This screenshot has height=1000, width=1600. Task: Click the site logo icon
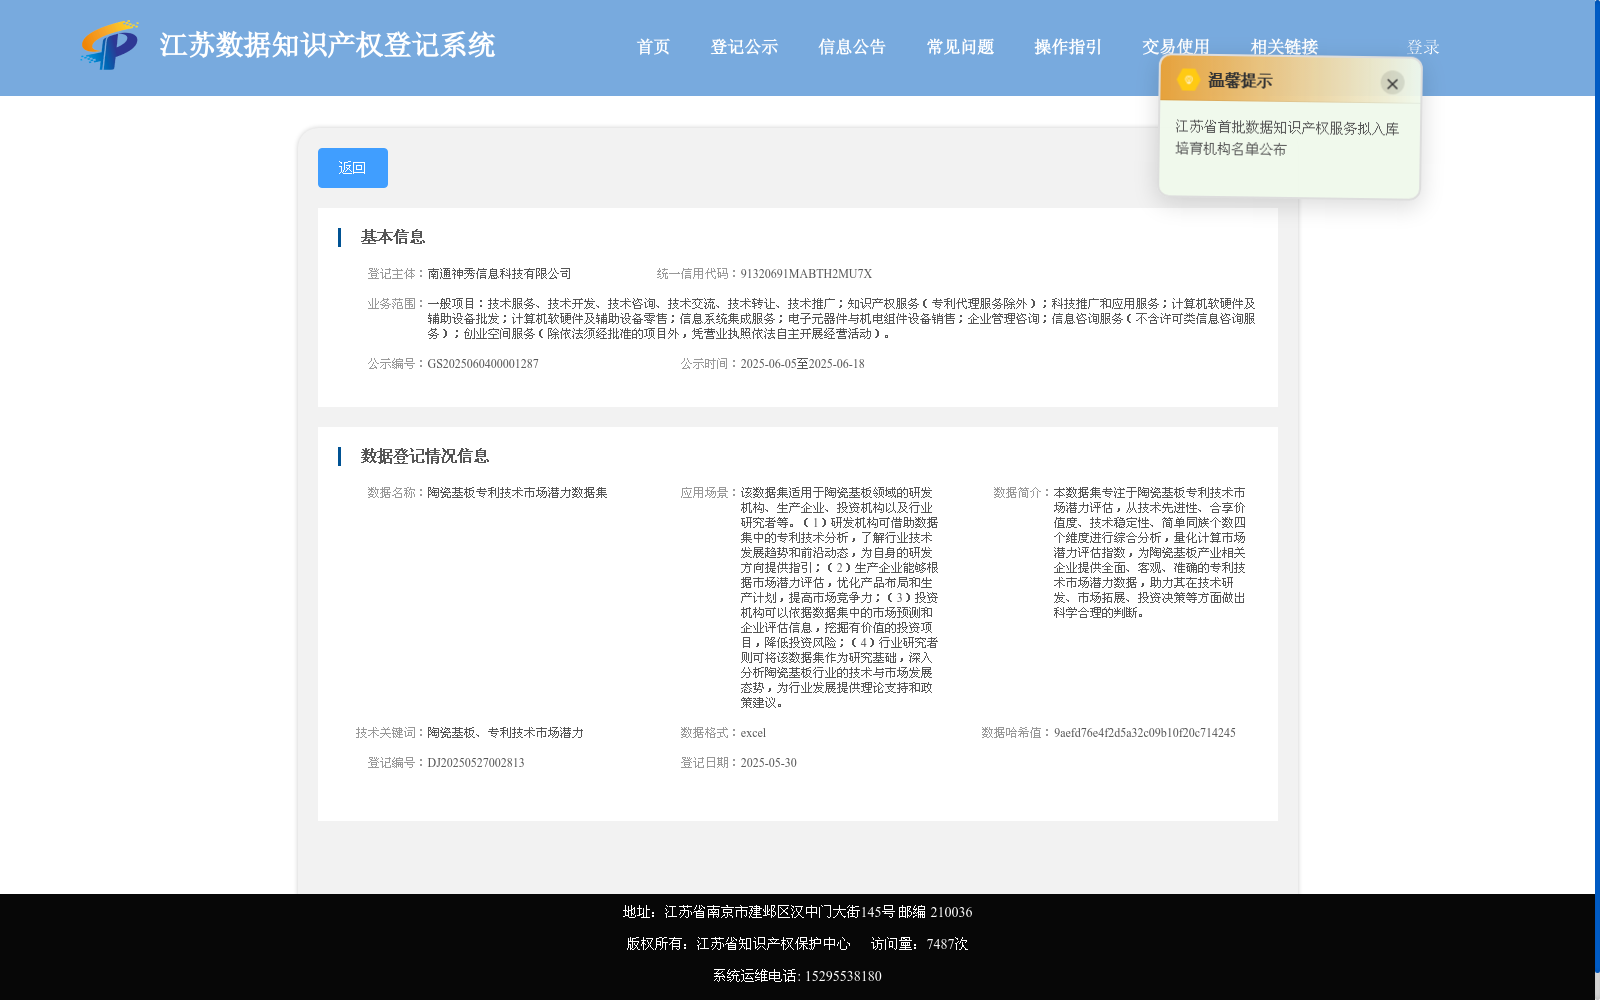[x=110, y=45]
